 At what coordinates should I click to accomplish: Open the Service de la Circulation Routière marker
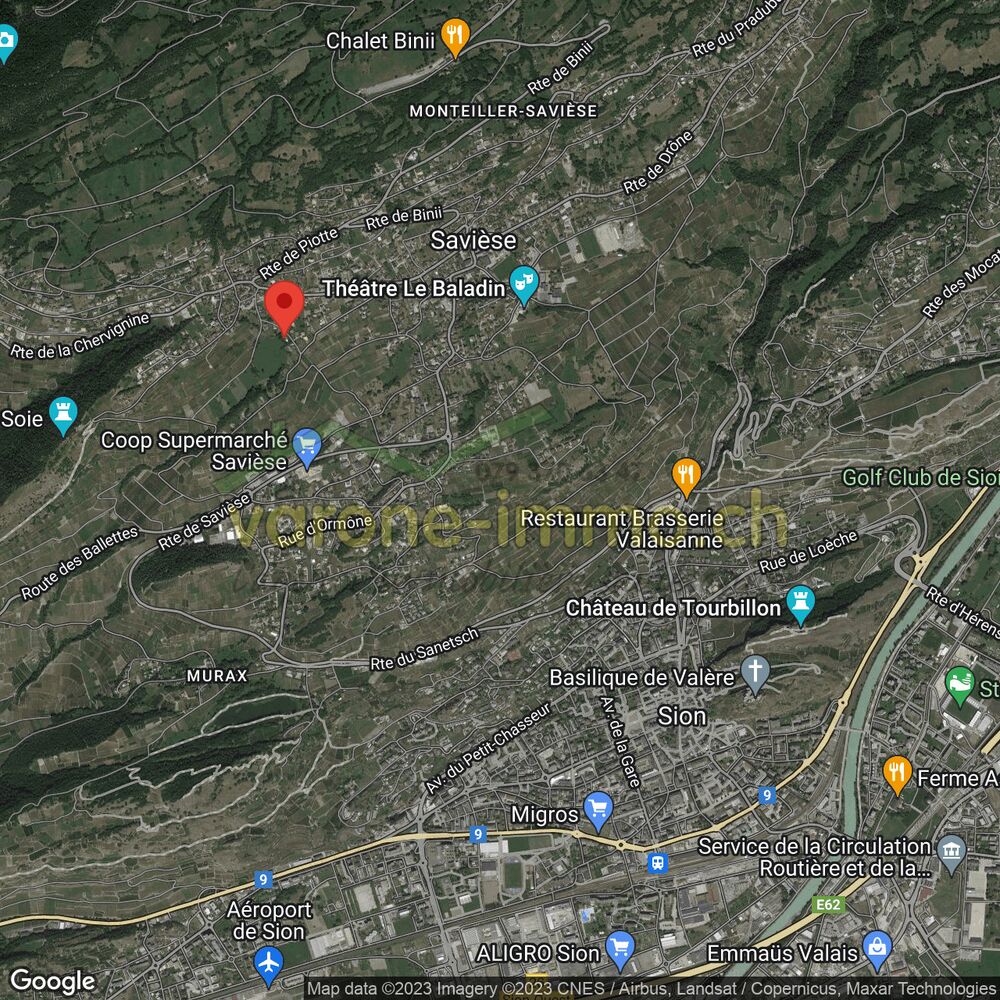[952, 853]
